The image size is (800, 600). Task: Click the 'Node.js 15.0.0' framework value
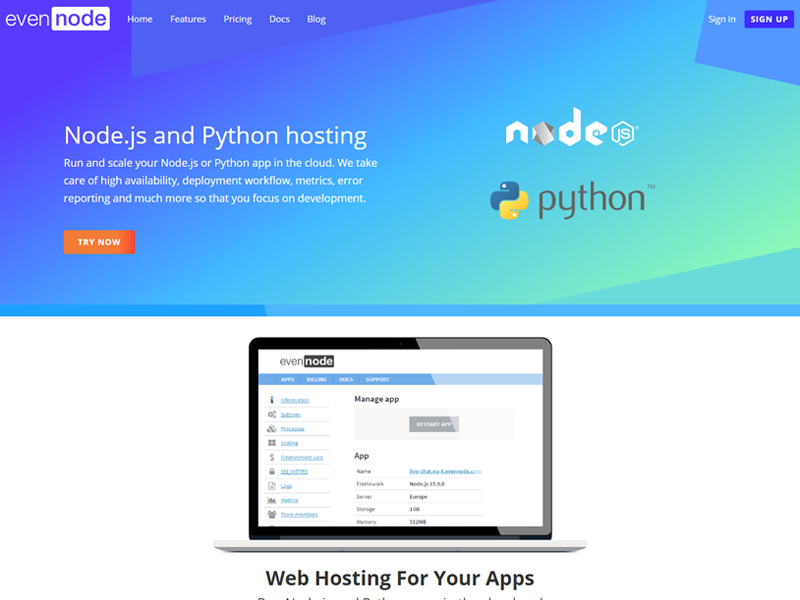[x=427, y=484]
